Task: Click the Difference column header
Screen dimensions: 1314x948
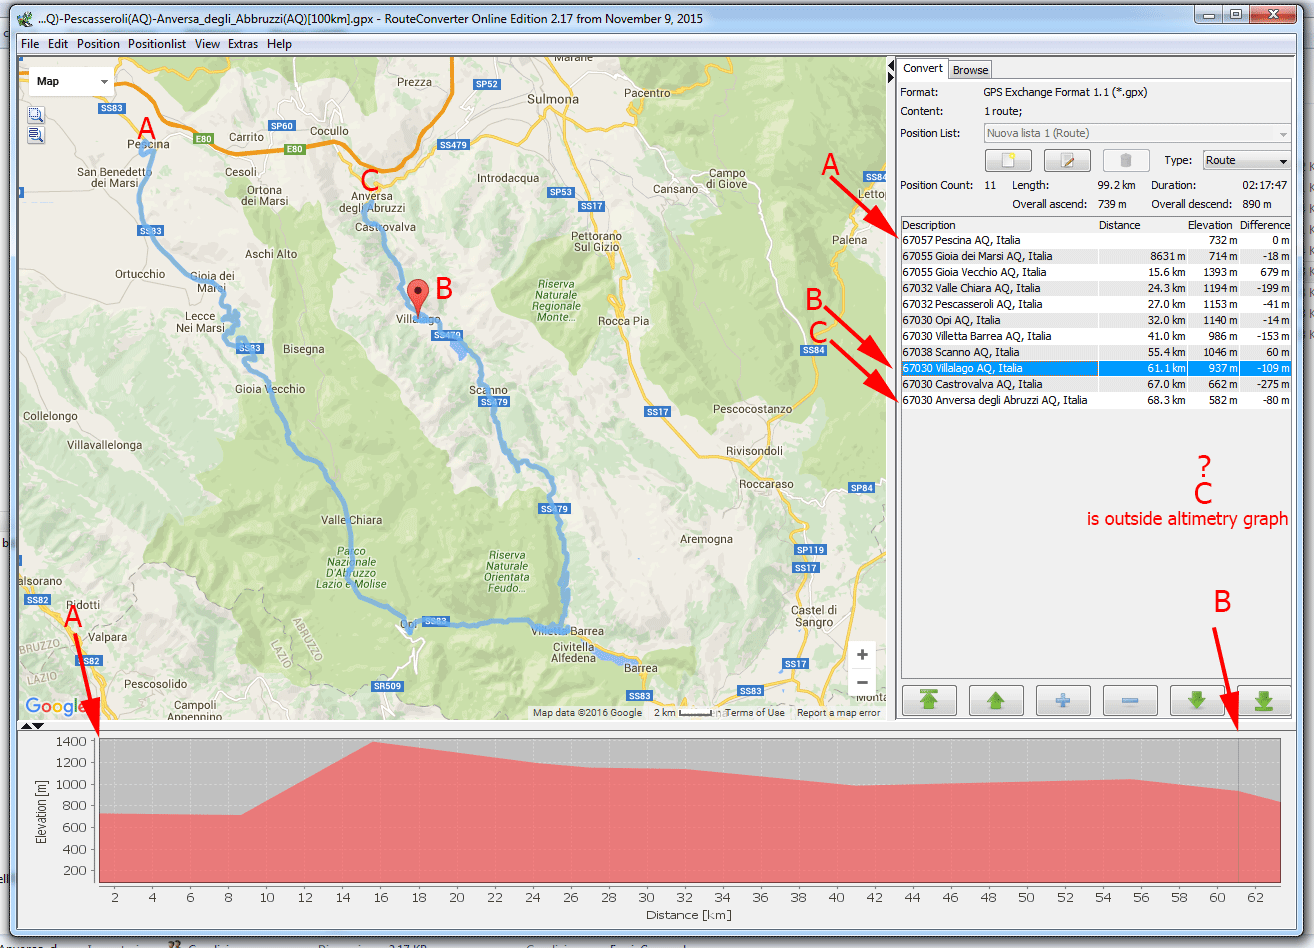Action: tap(1265, 225)
